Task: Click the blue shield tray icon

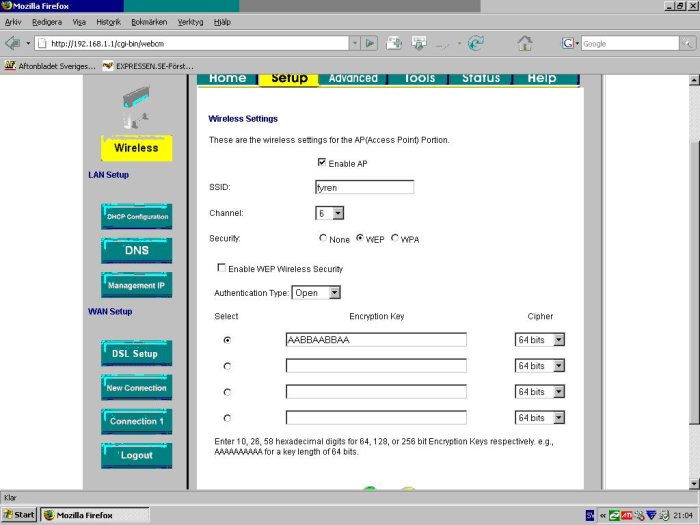Action: click(651, 515)
